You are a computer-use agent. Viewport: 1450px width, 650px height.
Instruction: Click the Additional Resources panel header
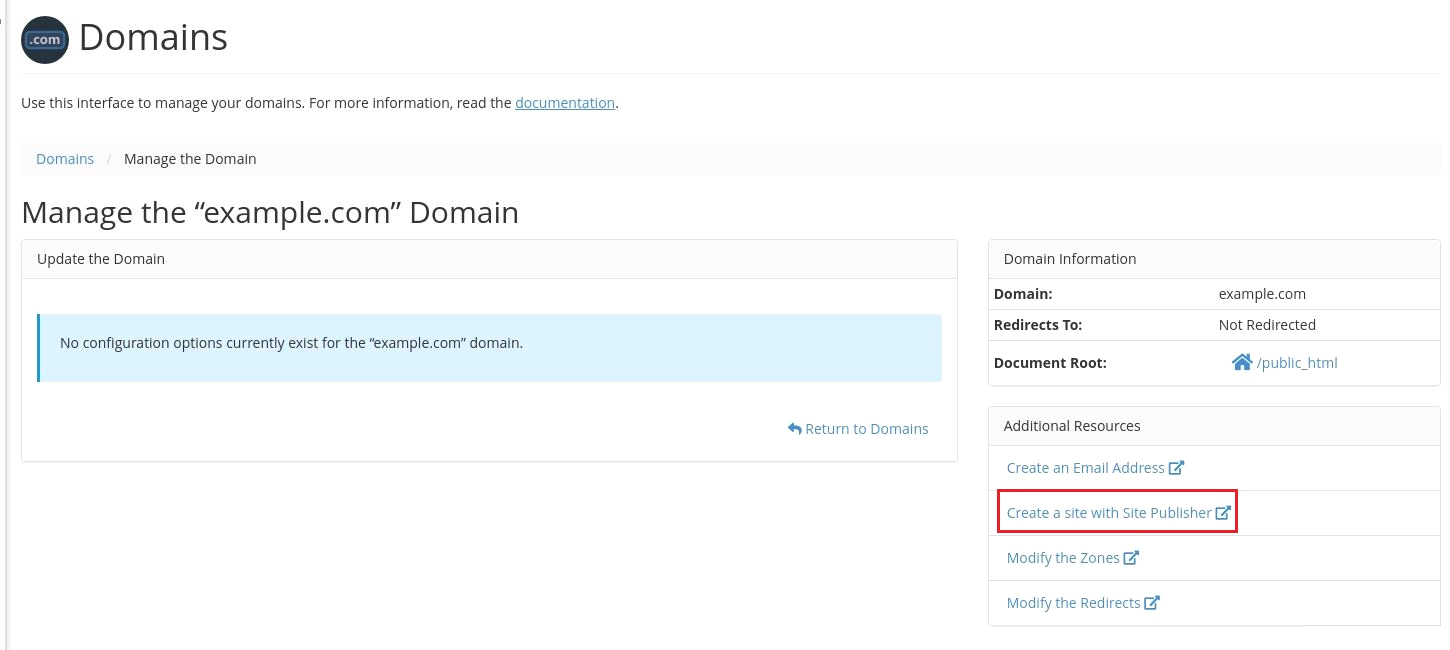coord(1072,425)
